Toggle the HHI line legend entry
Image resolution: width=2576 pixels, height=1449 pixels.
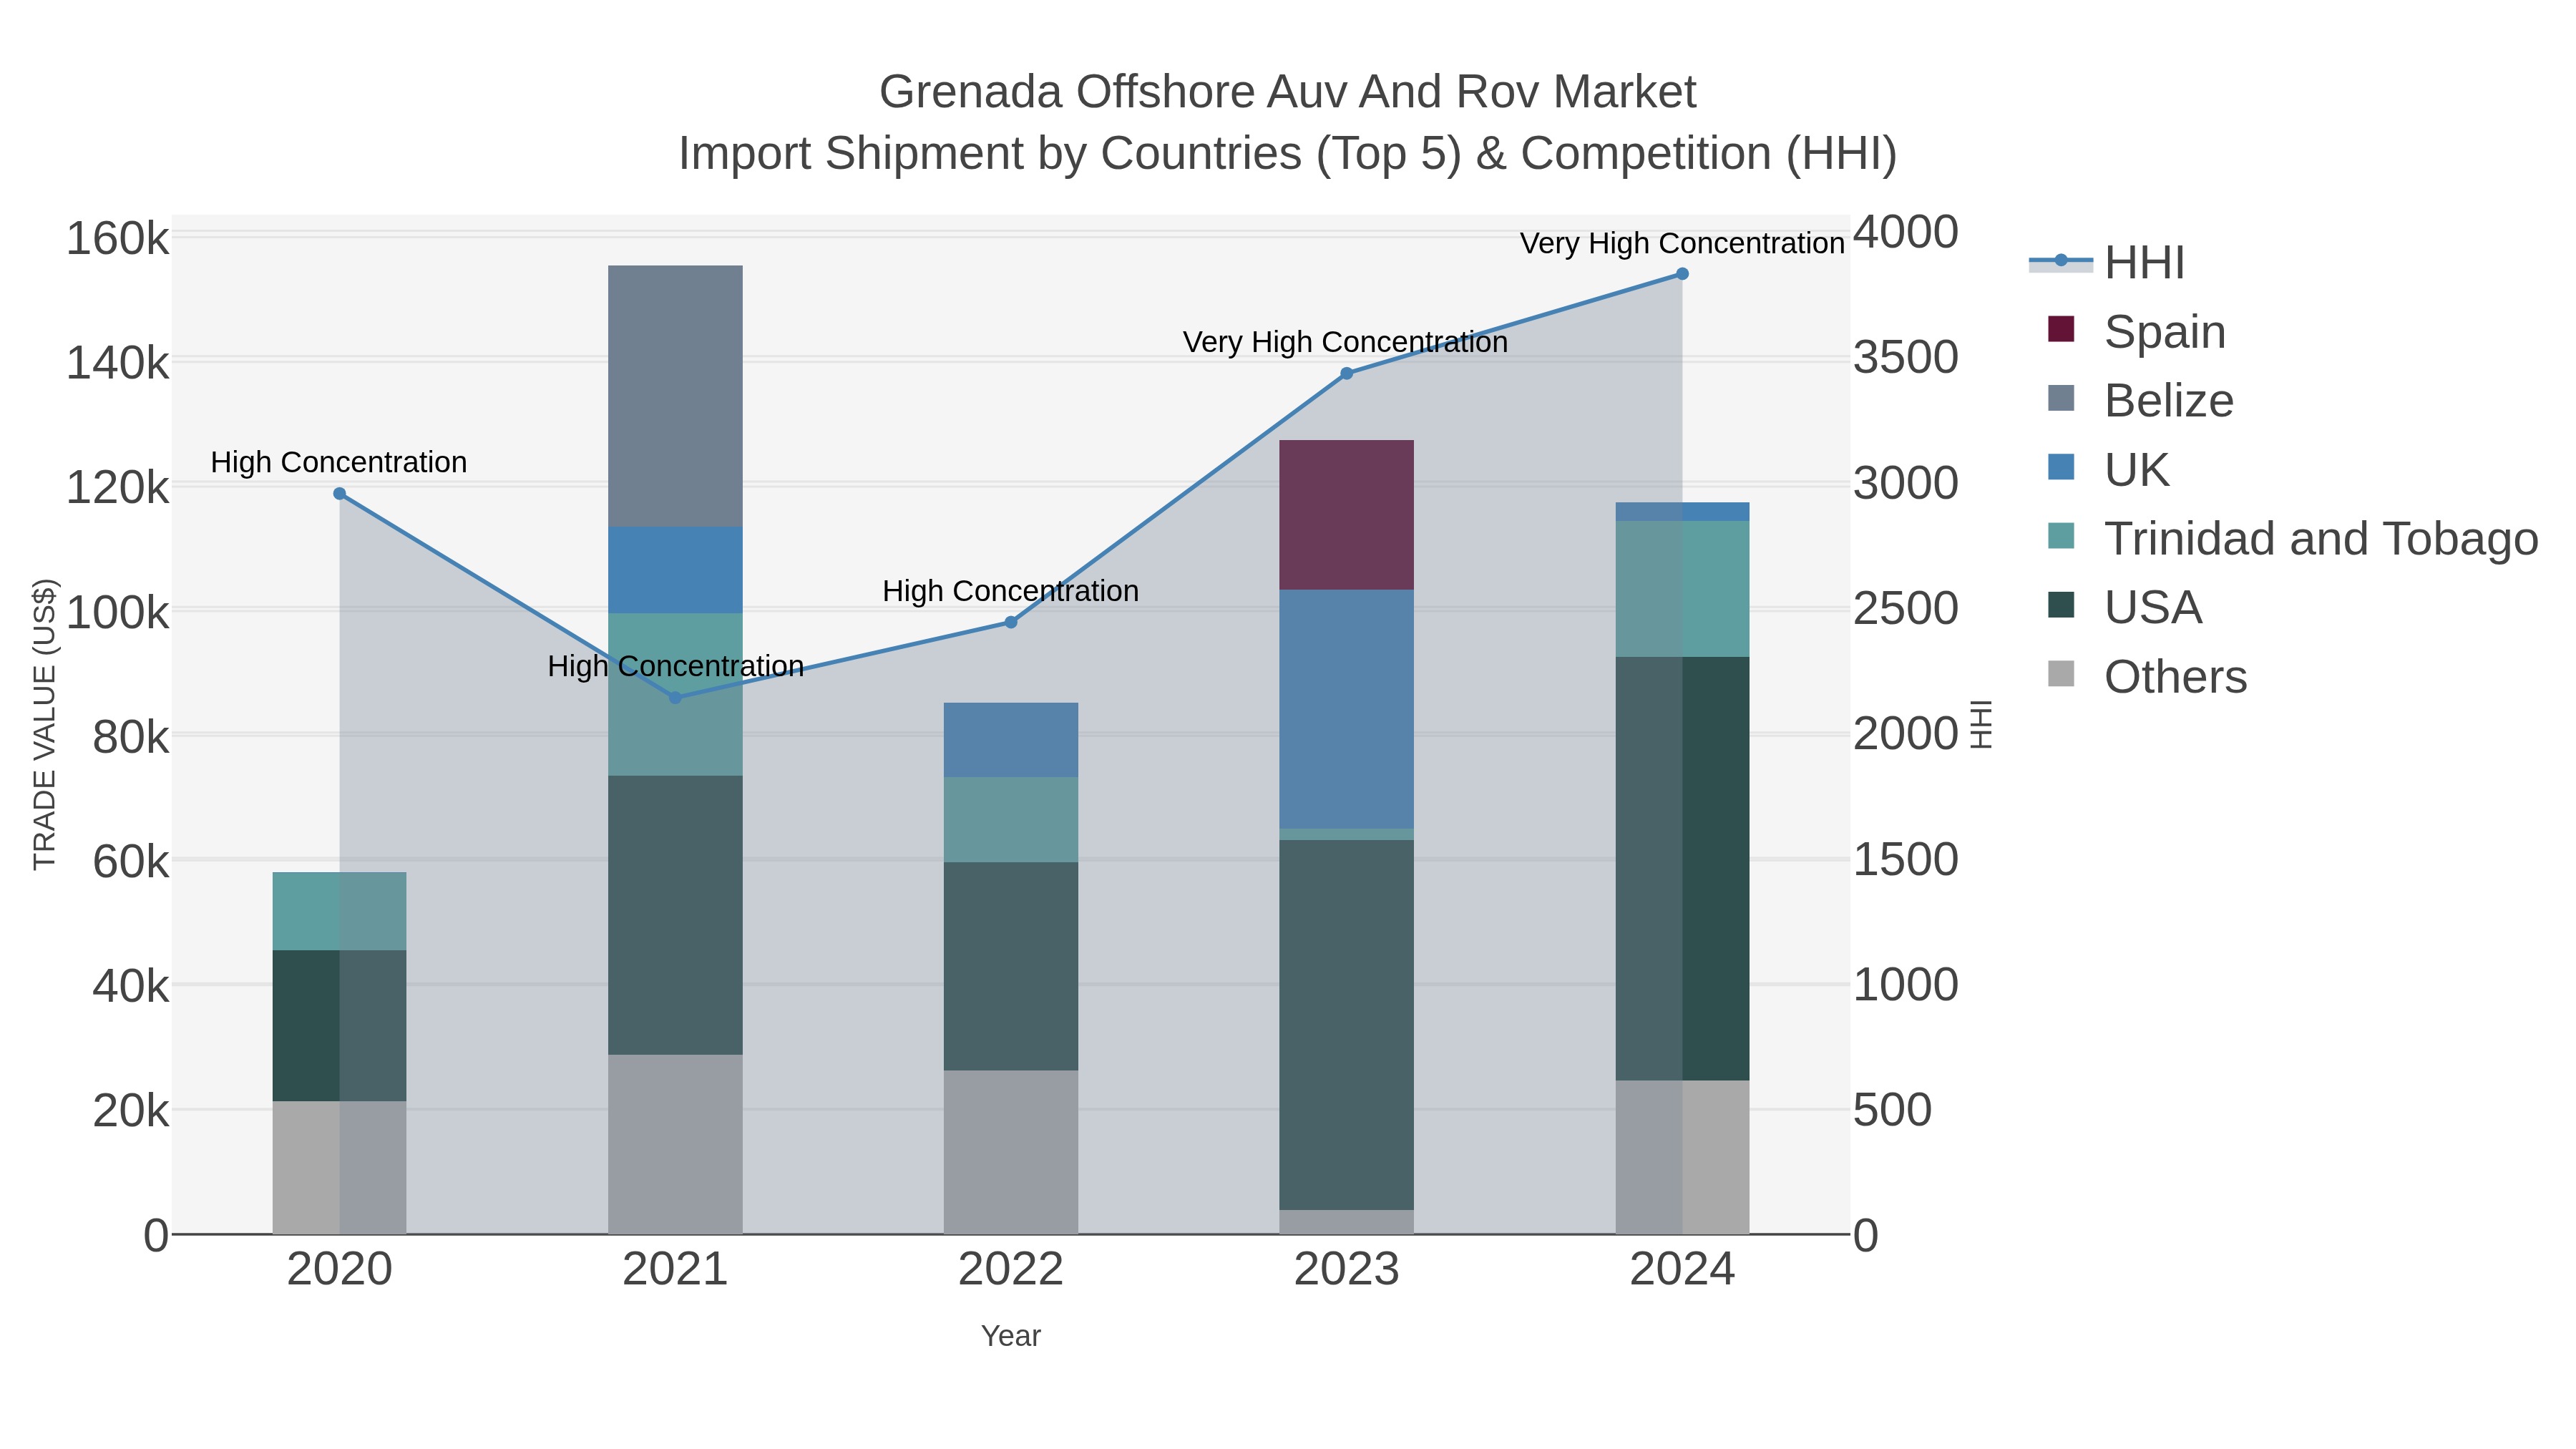pos(2107,263)
